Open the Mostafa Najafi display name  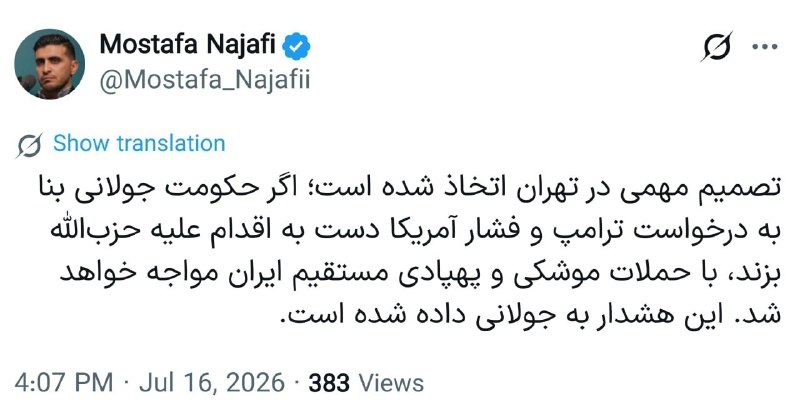188,44
